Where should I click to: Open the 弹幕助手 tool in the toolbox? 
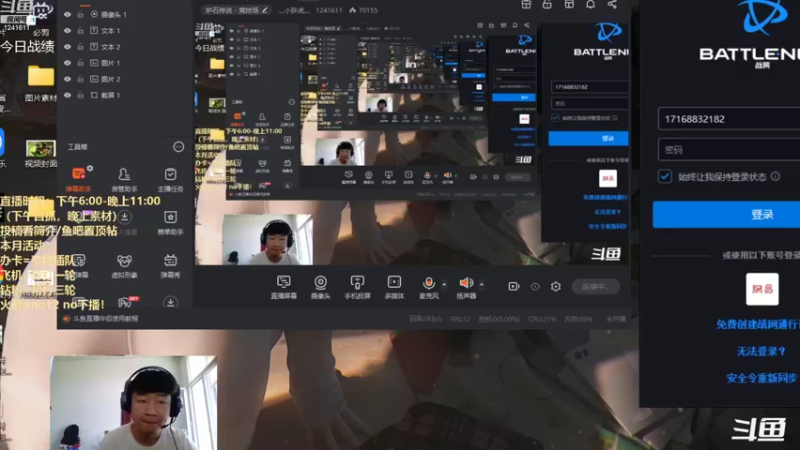coord(78,179)
